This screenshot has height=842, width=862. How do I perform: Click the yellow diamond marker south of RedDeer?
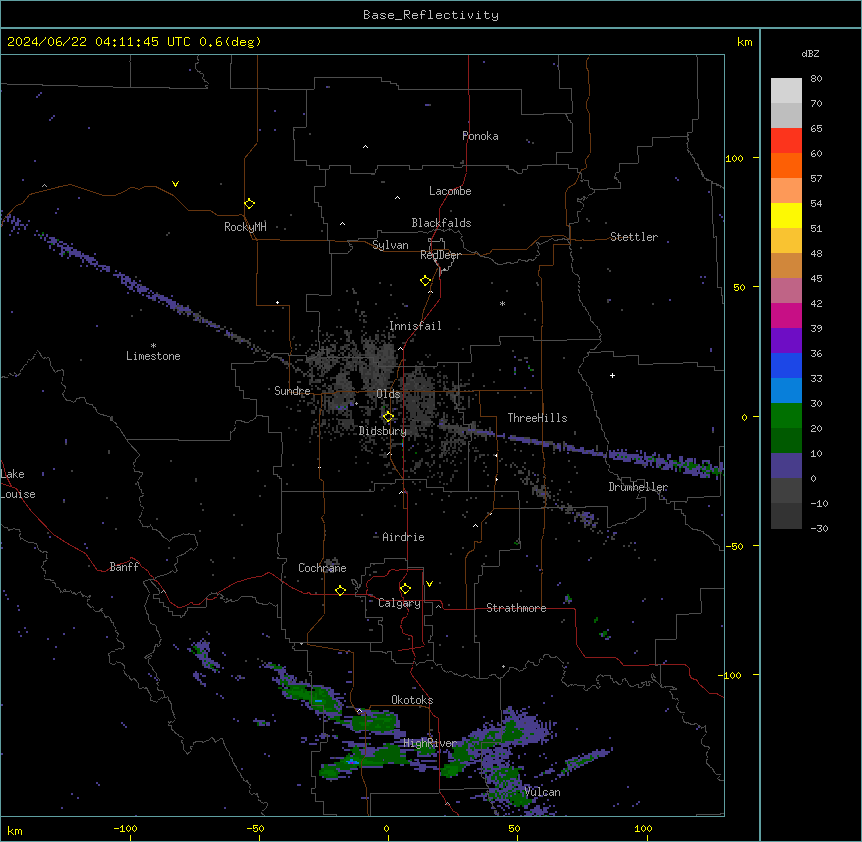426,281
